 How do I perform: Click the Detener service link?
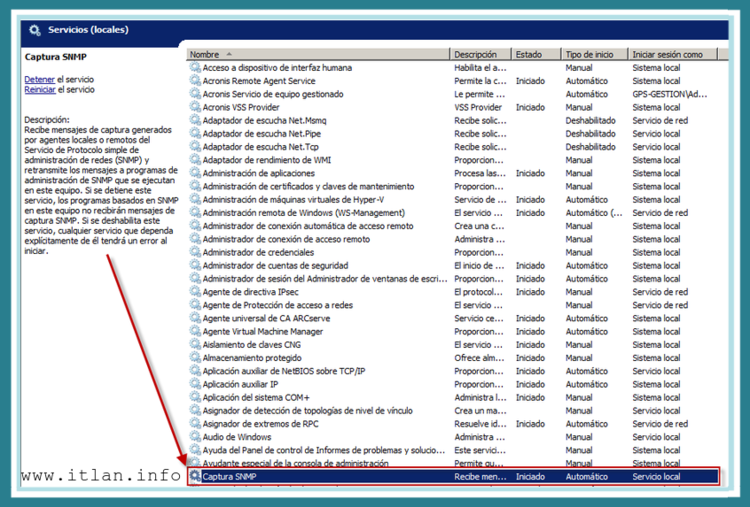(39, 79)
